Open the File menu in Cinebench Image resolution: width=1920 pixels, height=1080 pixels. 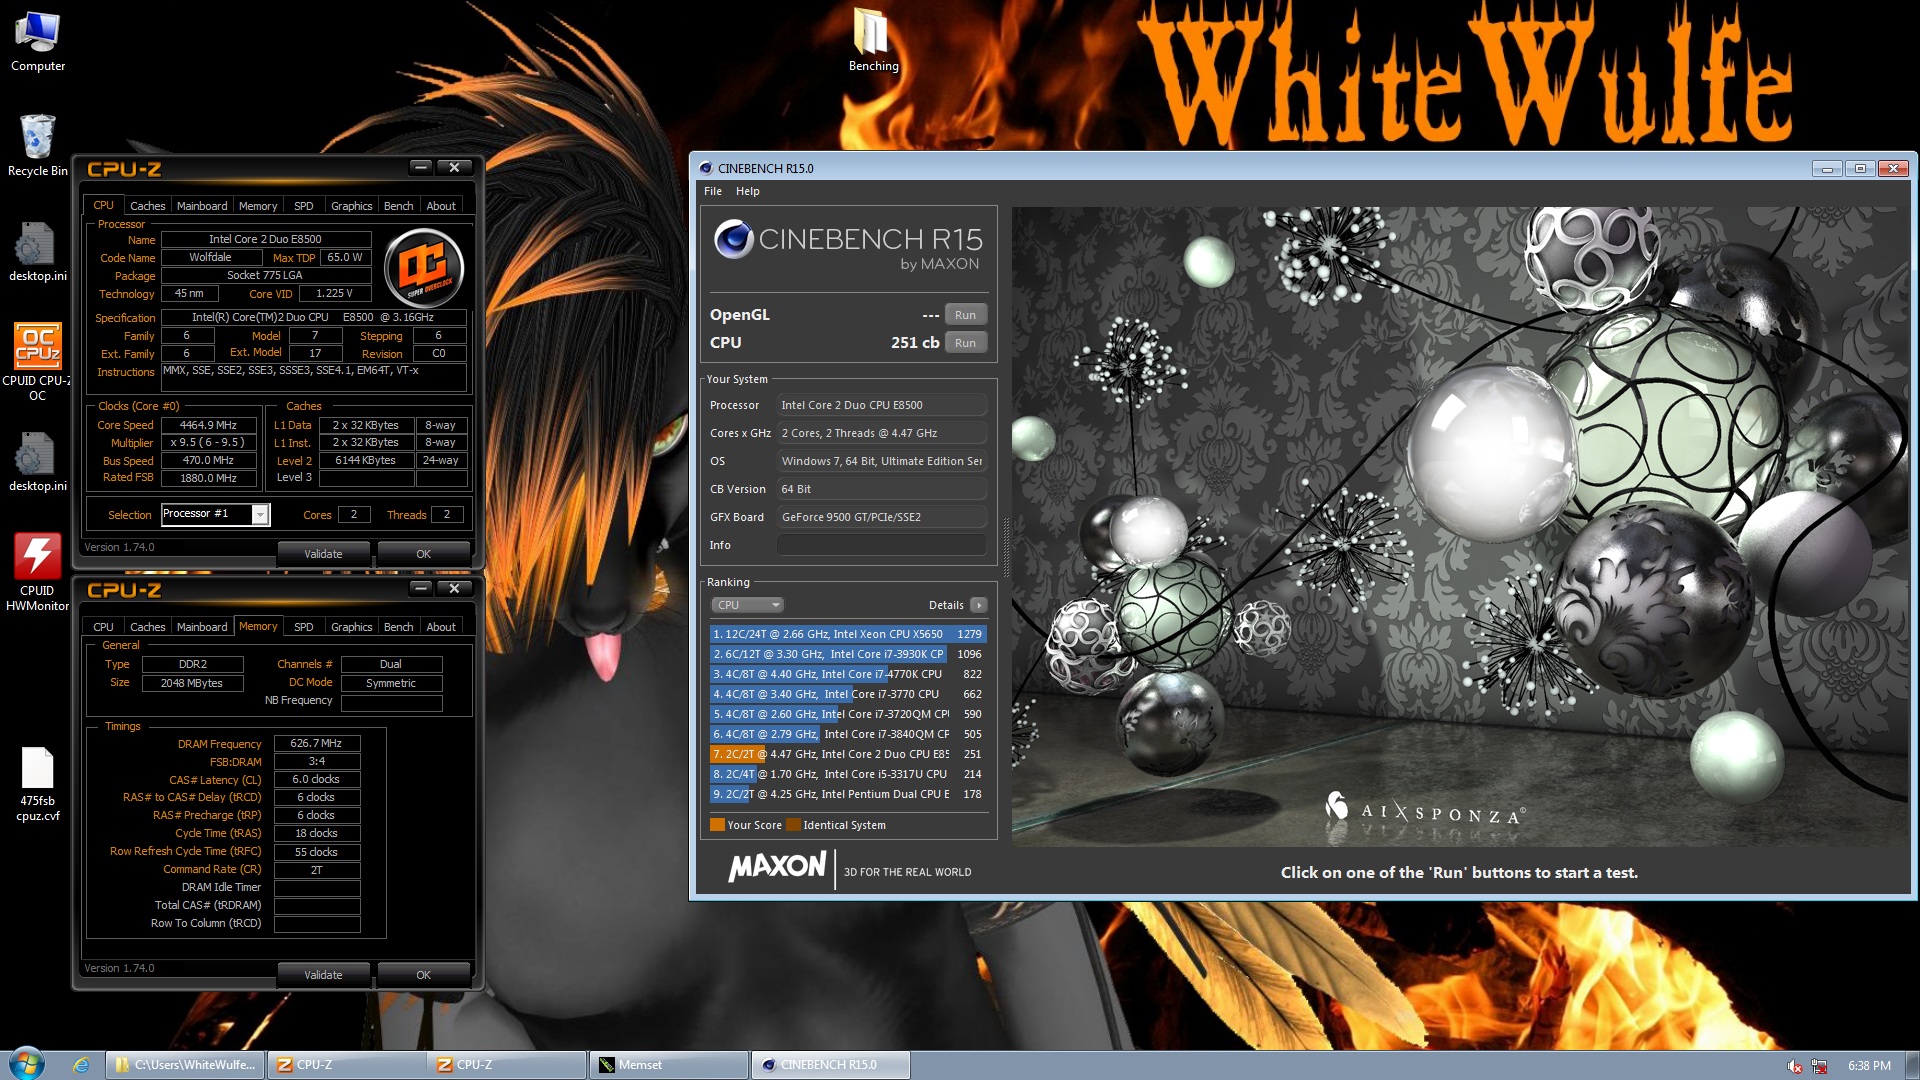713,191
